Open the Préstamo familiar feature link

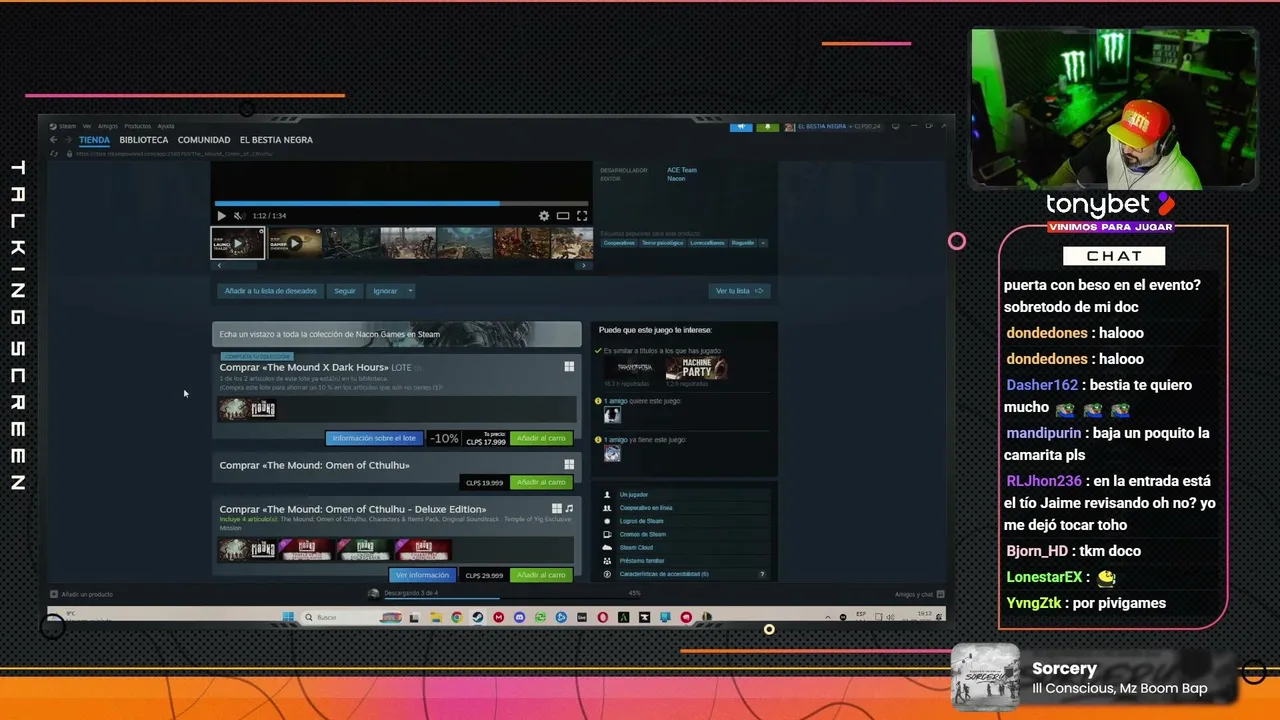pyautogui.click(x=640, y=561)
